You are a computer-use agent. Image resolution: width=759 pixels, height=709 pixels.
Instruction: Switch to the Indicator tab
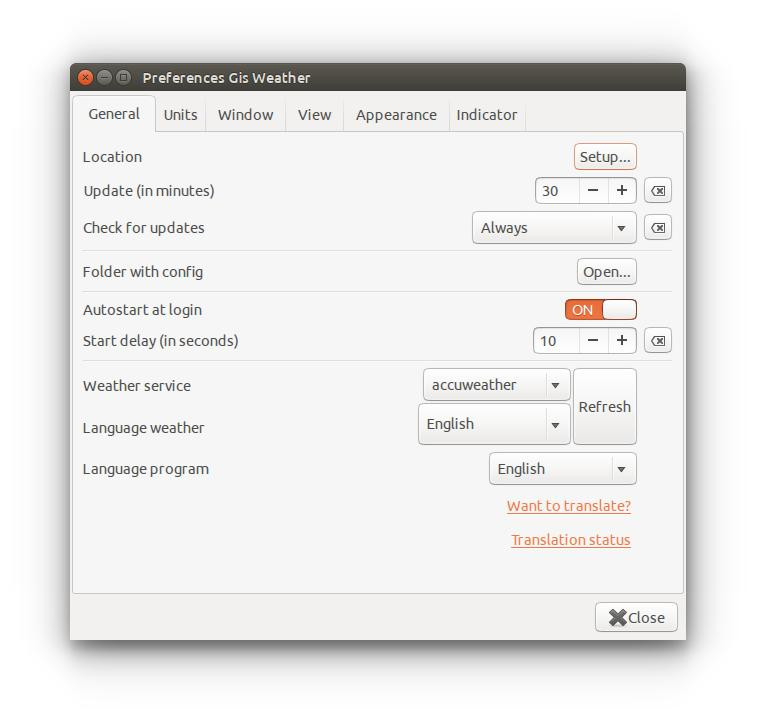click(x=487, y=115)
